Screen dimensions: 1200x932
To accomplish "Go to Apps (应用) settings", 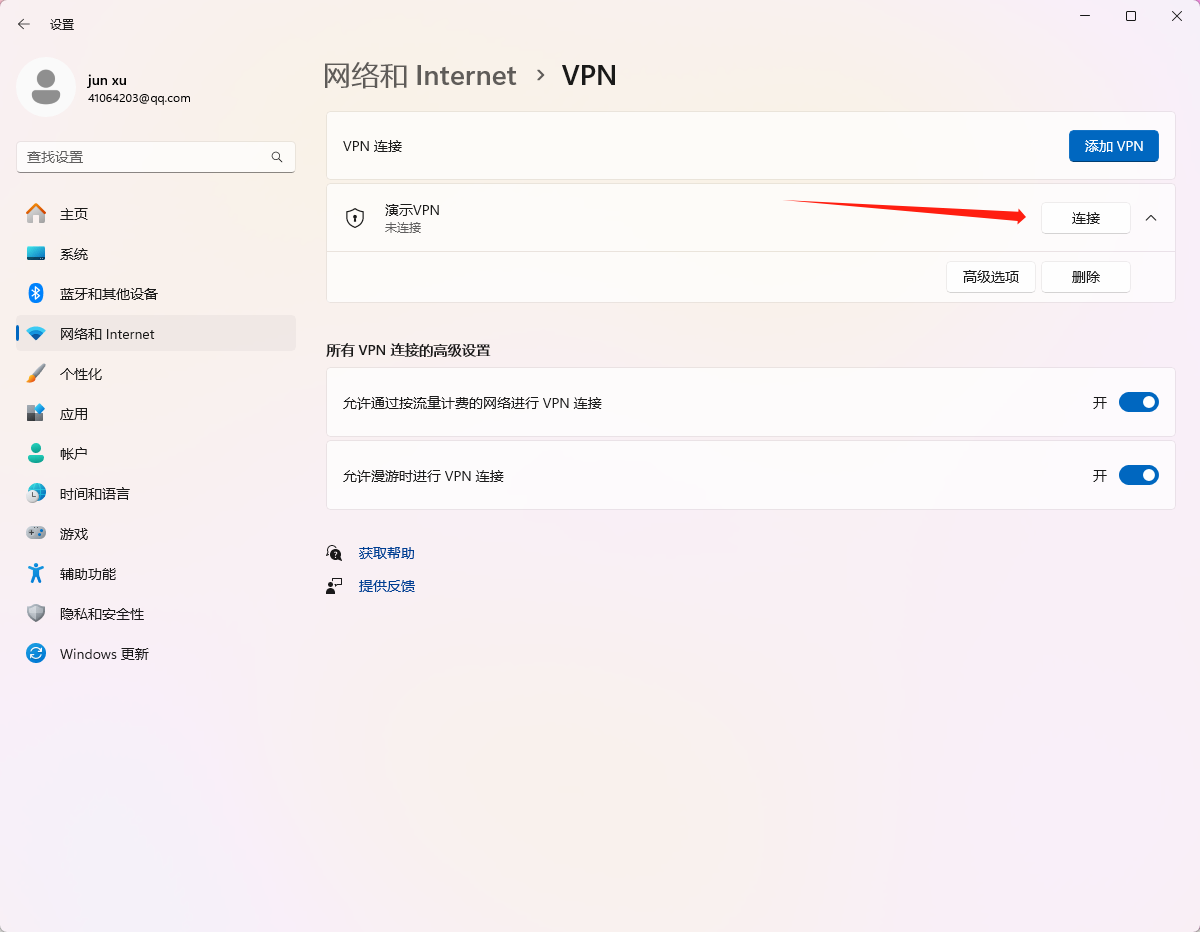I will (74, 414).
